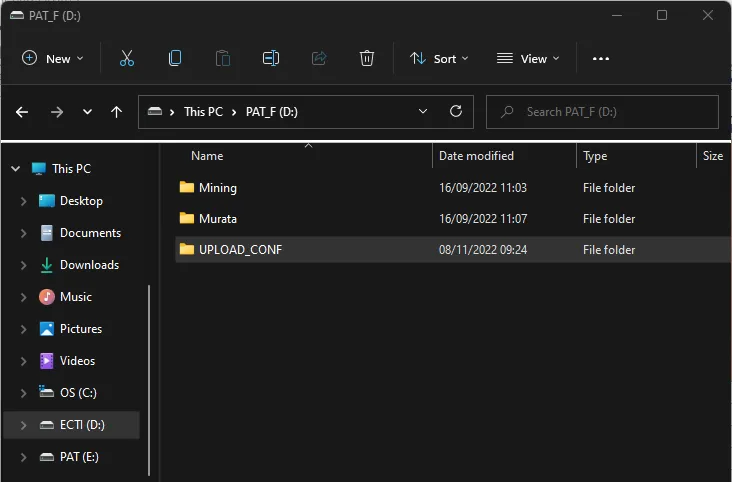Image resolution: width=732 pixels, height=482 pixels.
Task: Click the Search PAT_F (D:) field
Action: click(x=602, y=112)
